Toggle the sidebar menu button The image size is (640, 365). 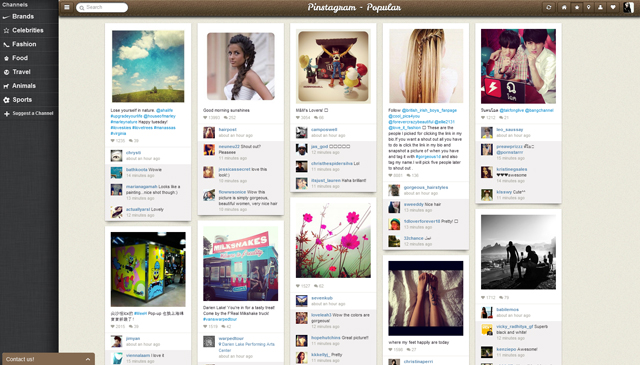click(67, 7)
